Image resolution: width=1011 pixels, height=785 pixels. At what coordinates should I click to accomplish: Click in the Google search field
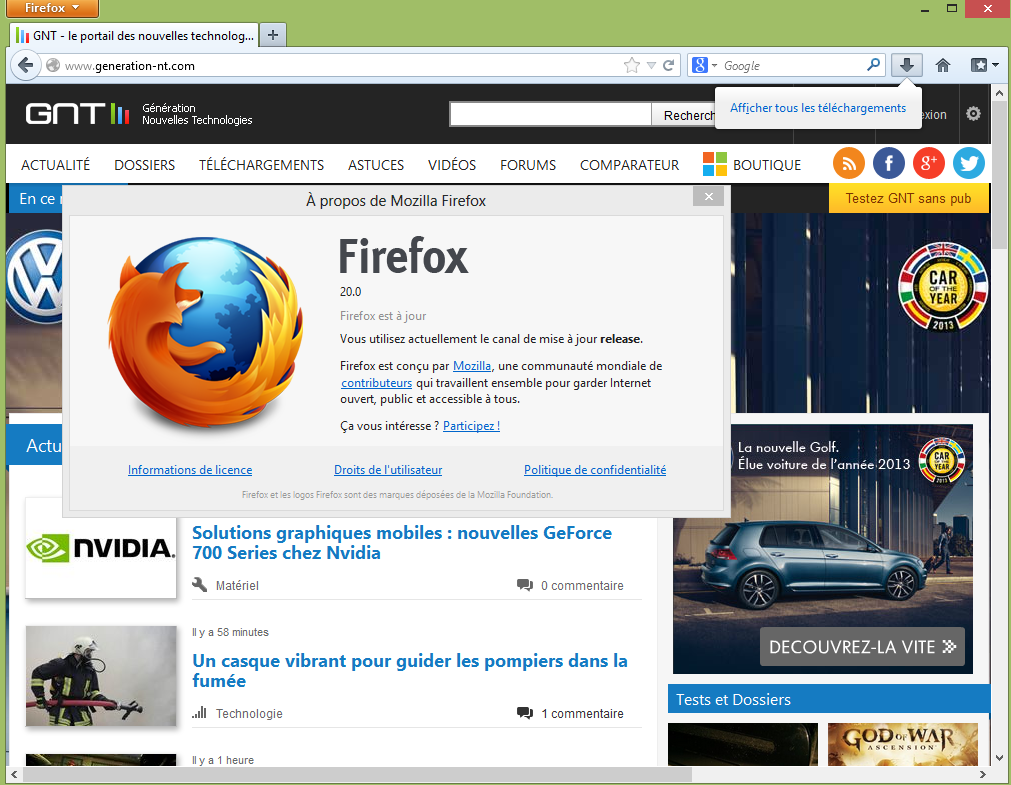pyautogui.click(x=790, y=66)
